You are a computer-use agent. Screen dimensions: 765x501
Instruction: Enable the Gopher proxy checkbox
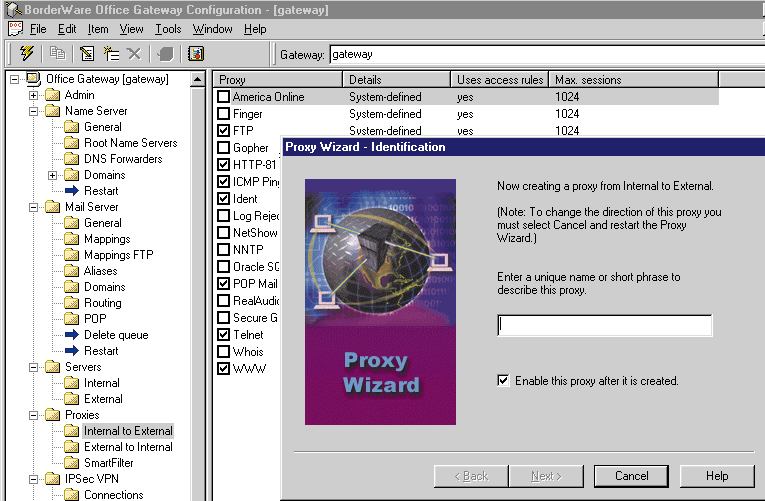(x=223, y=147)
